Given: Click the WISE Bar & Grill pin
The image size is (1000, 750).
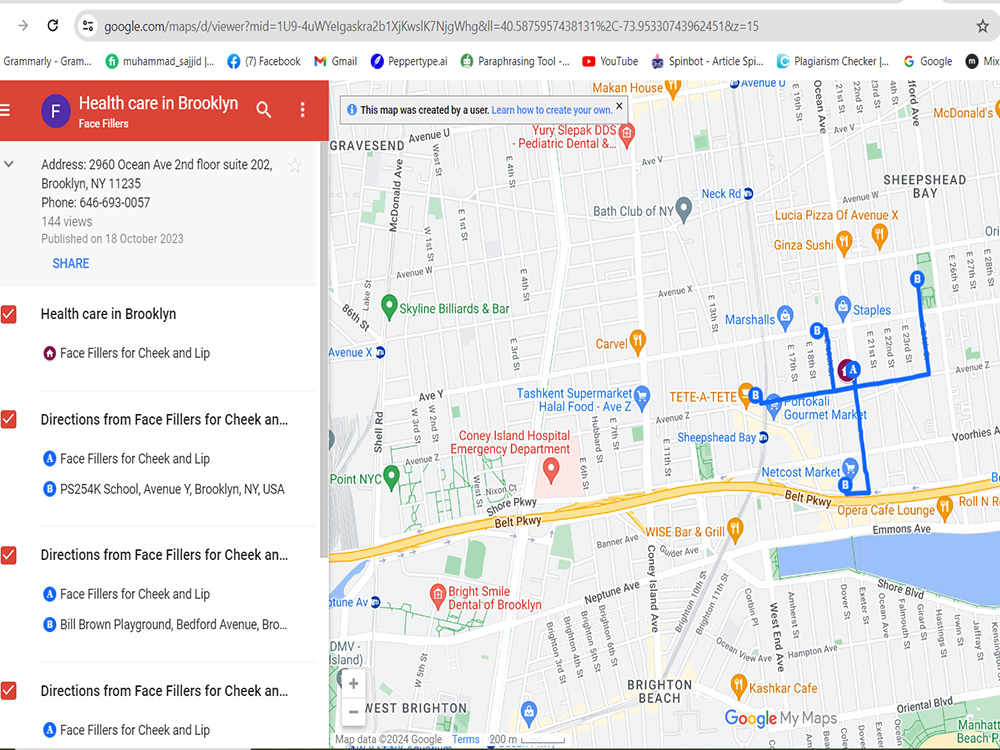Looking at the screenshot, I should pos(735,531).
